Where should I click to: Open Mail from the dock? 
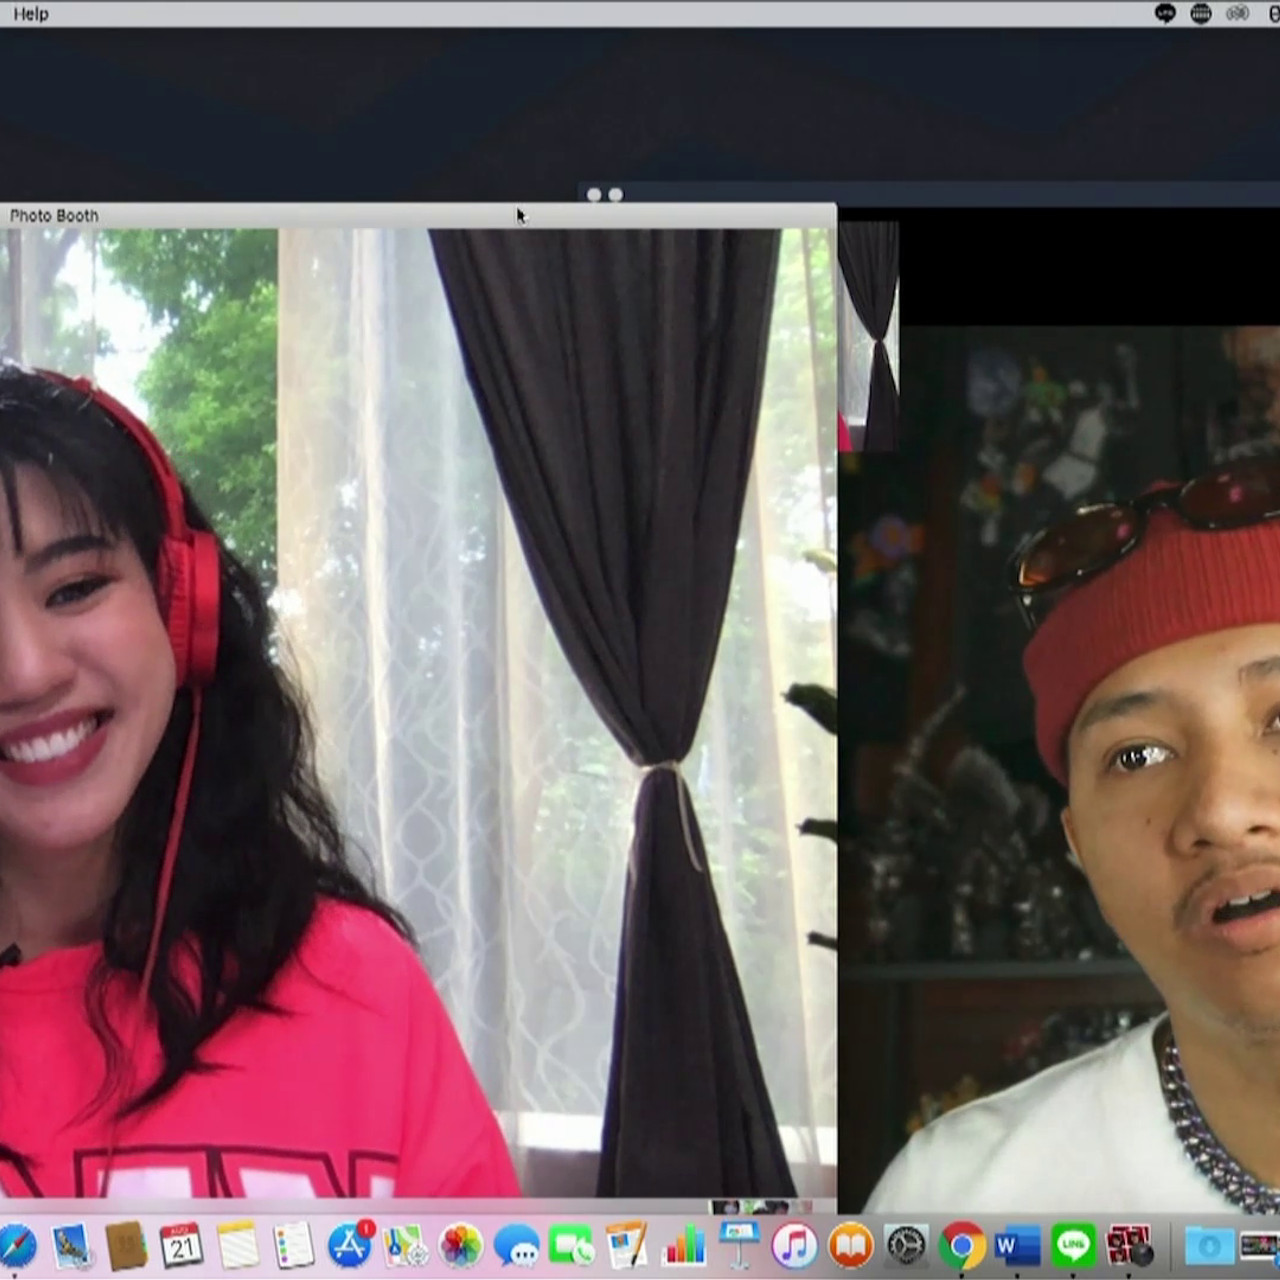point(73,1246)
